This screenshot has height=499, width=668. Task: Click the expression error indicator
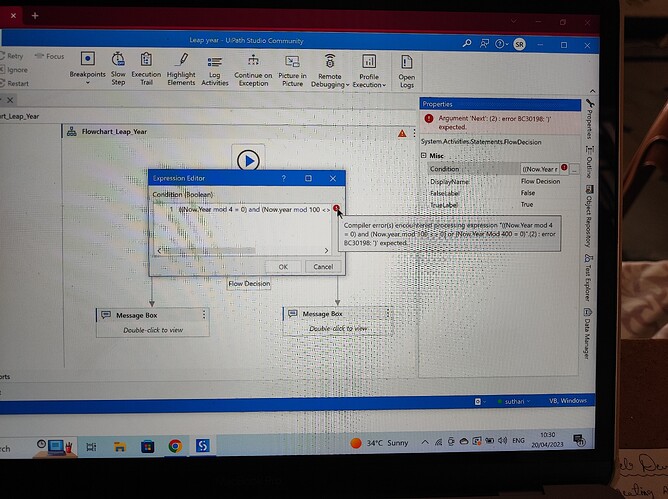336,208
